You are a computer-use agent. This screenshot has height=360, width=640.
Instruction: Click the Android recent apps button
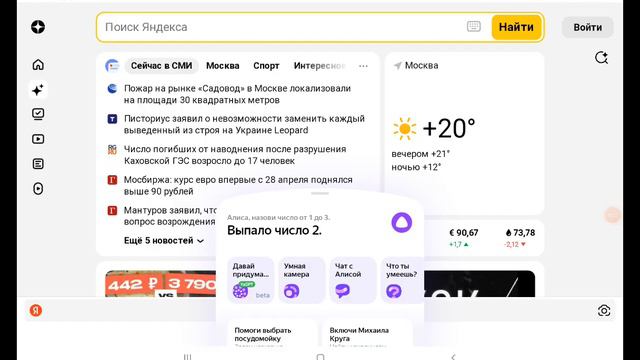187,357
